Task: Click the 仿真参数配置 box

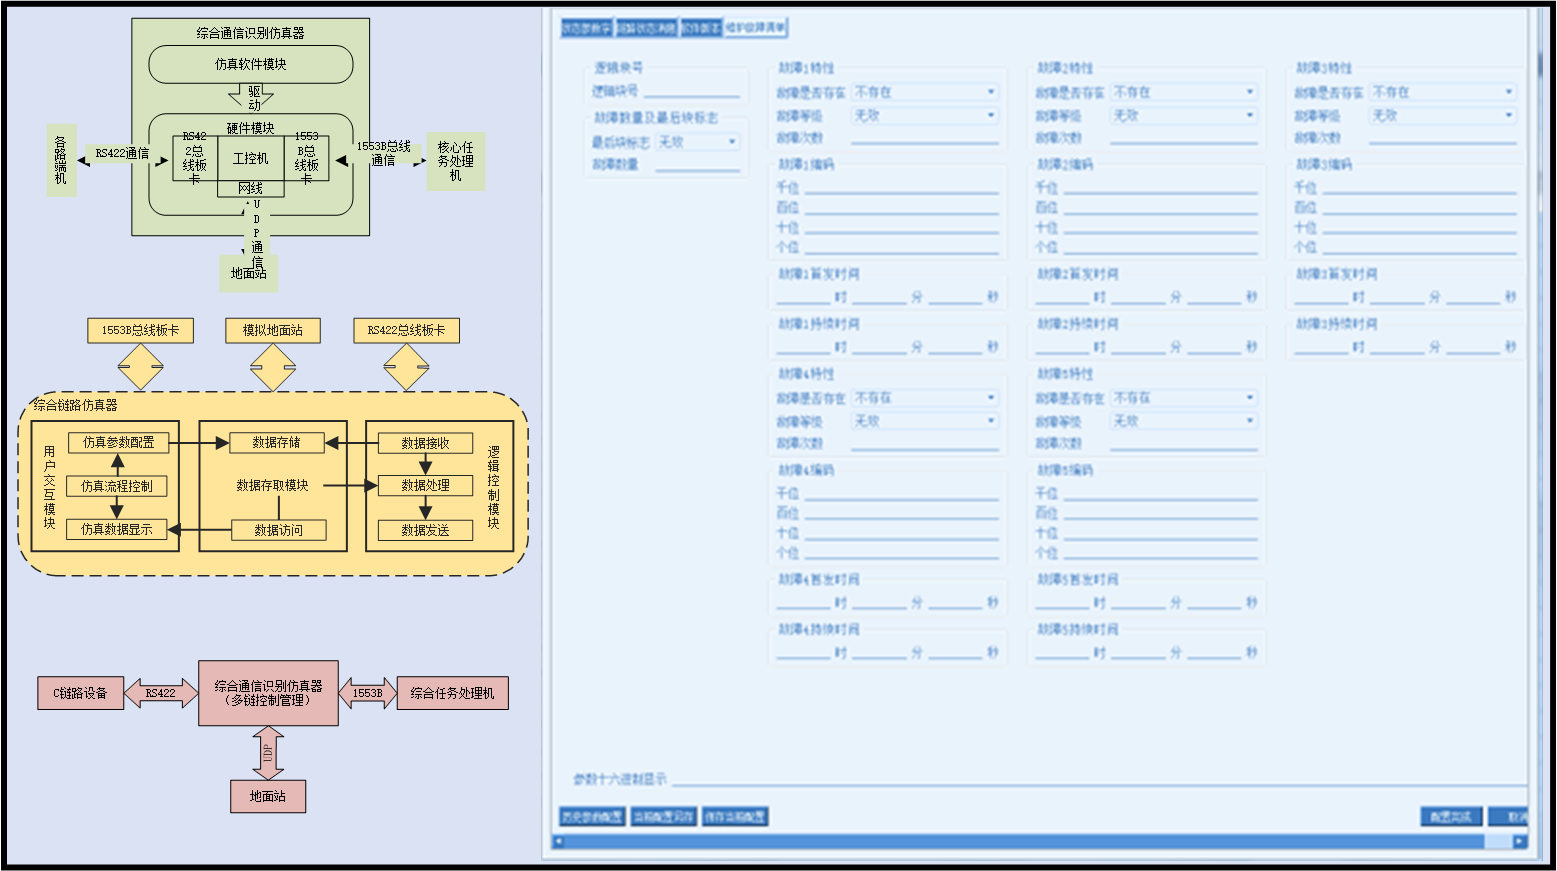Action: point(118,442)
